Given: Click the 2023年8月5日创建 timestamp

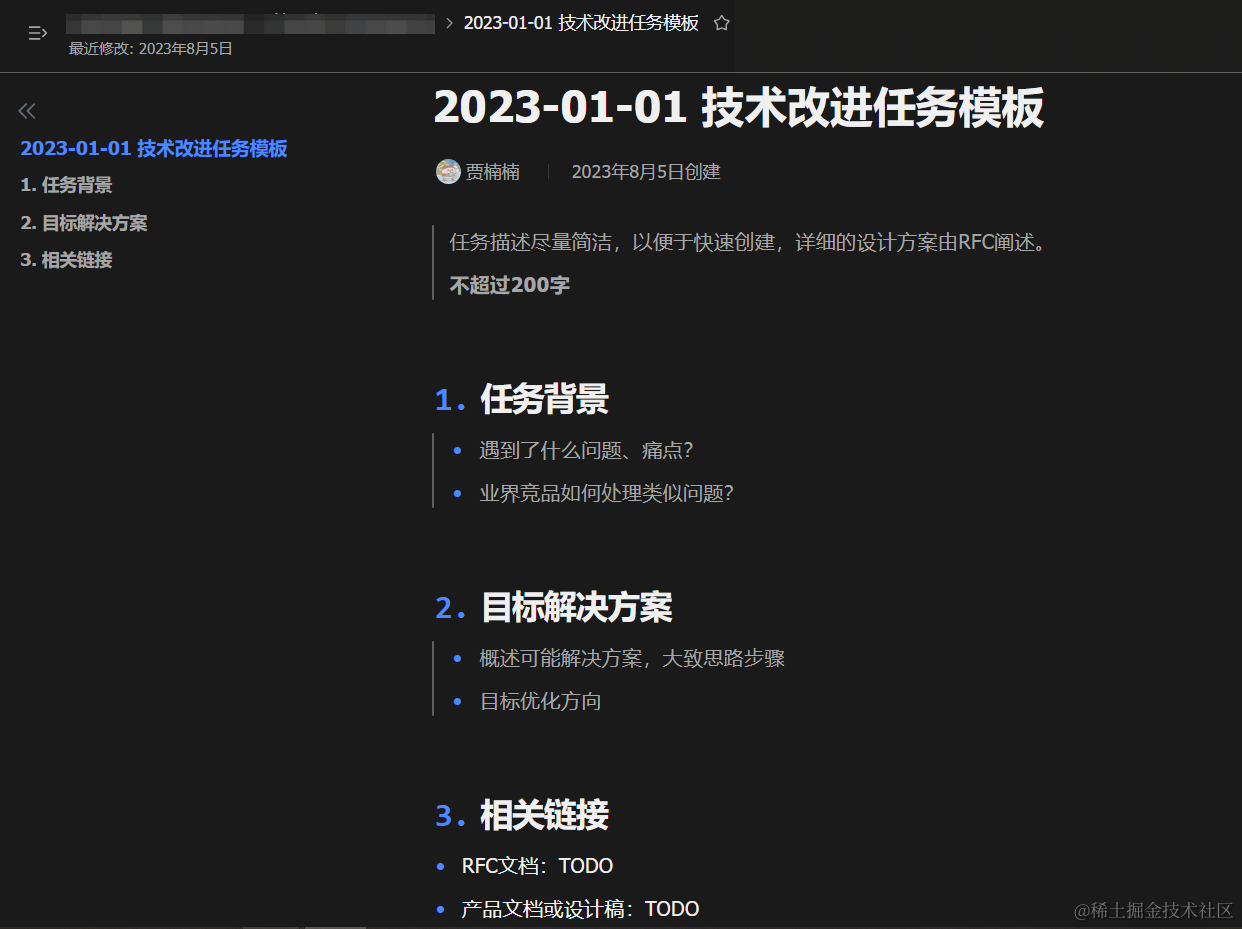Looking at the screenshot, I should click(x=645, y=172).
